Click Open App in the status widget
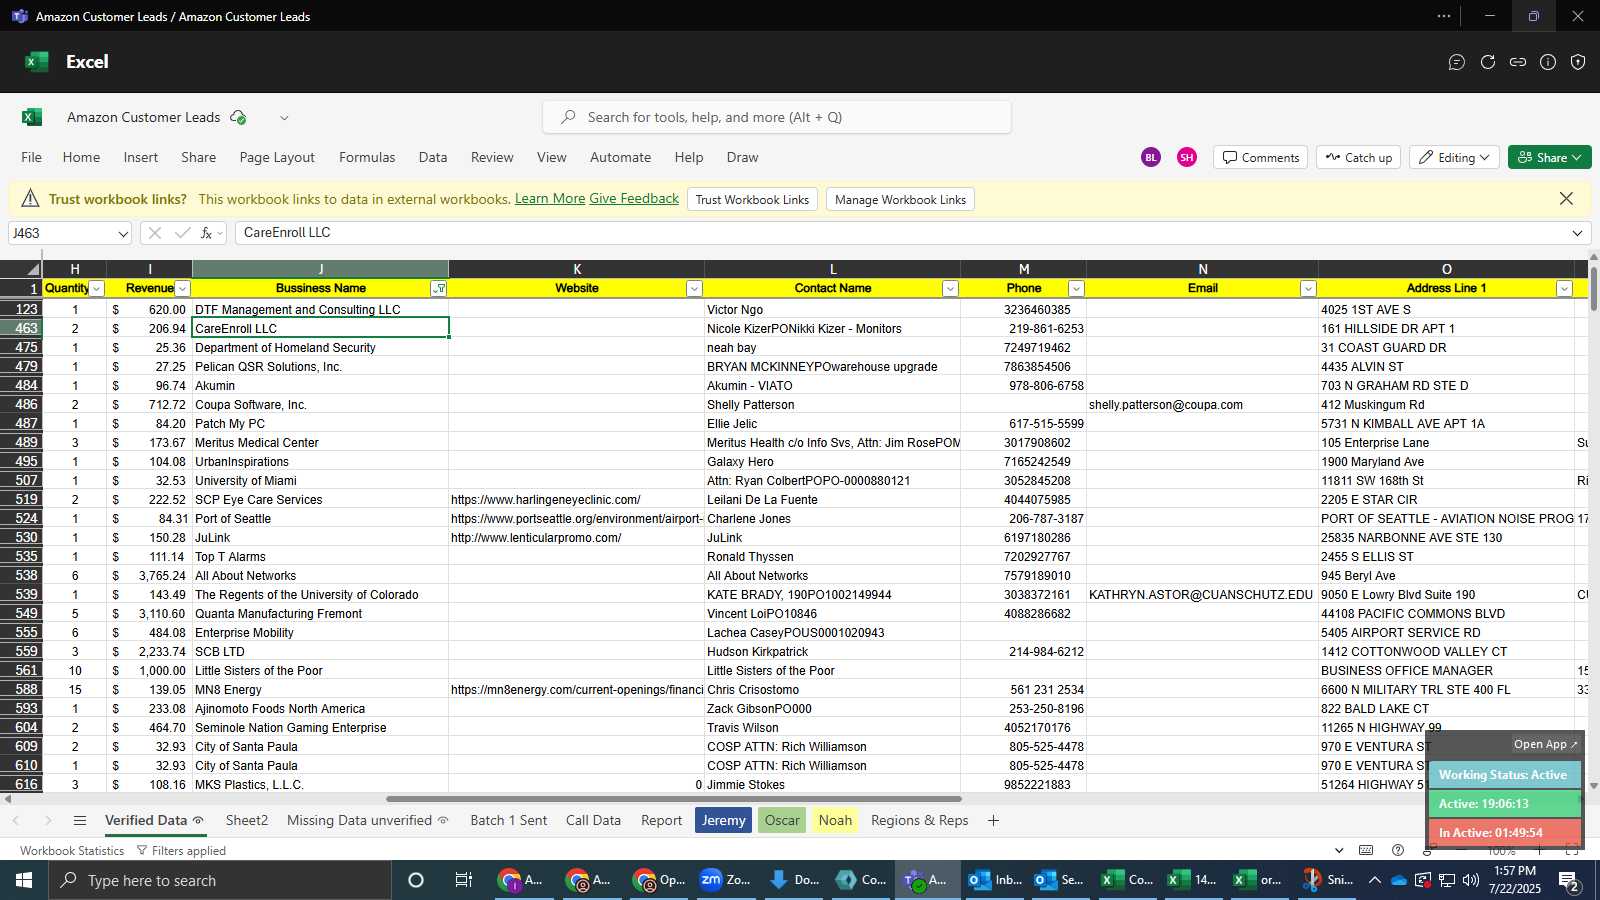Image resolution: width=1600 pixels, height=900 pixels. [x=1545, y=744]
